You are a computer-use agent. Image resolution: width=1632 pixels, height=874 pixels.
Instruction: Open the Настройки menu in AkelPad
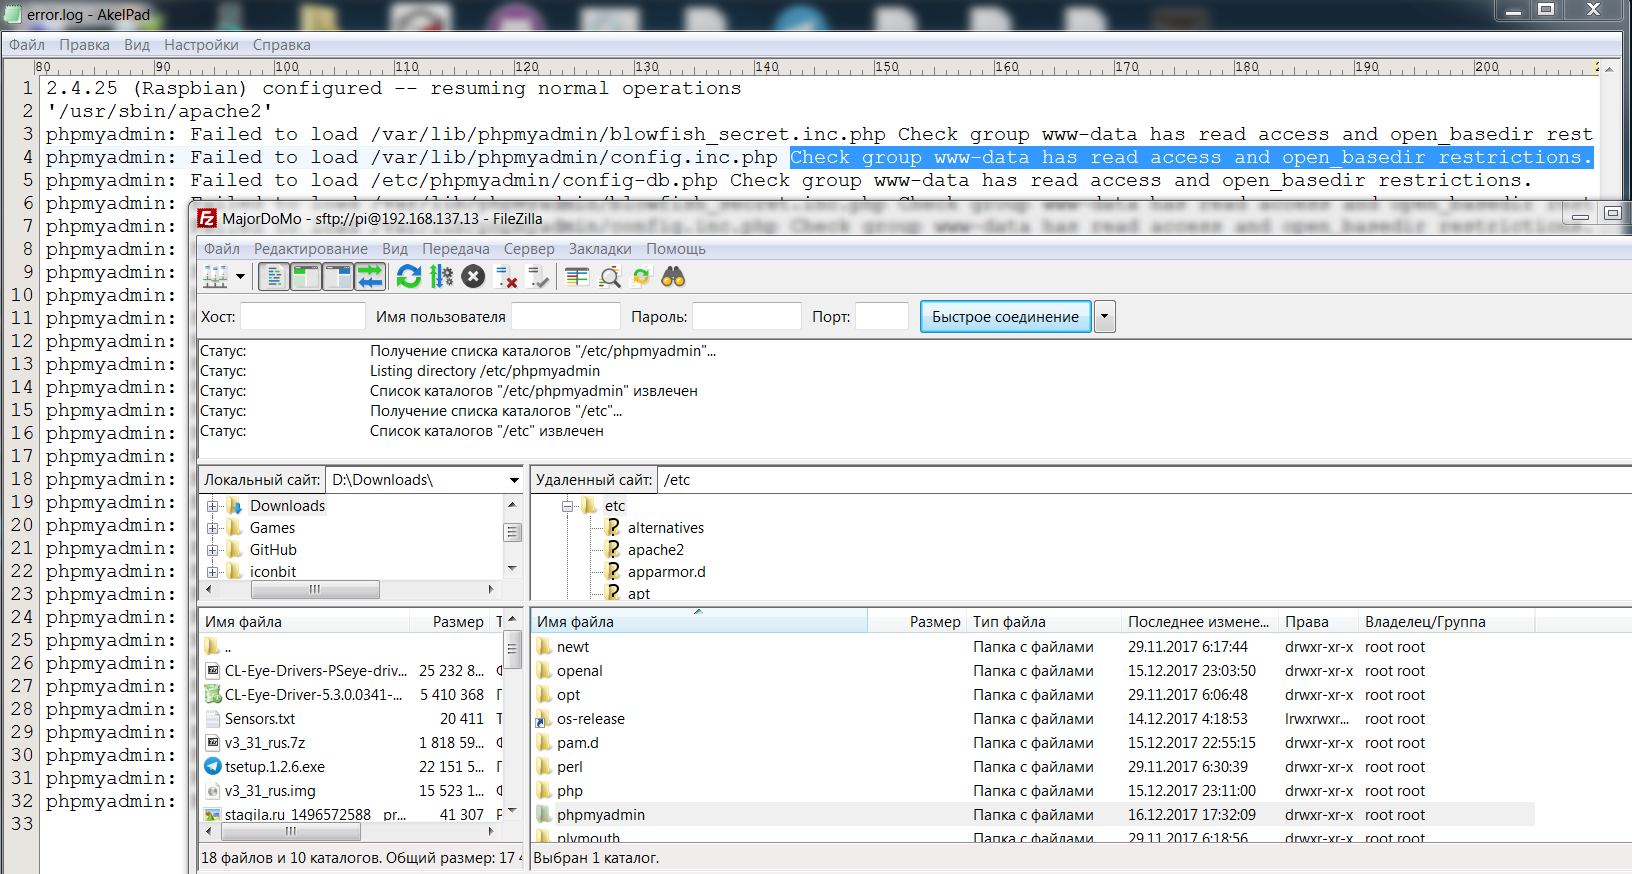point(201,45)
